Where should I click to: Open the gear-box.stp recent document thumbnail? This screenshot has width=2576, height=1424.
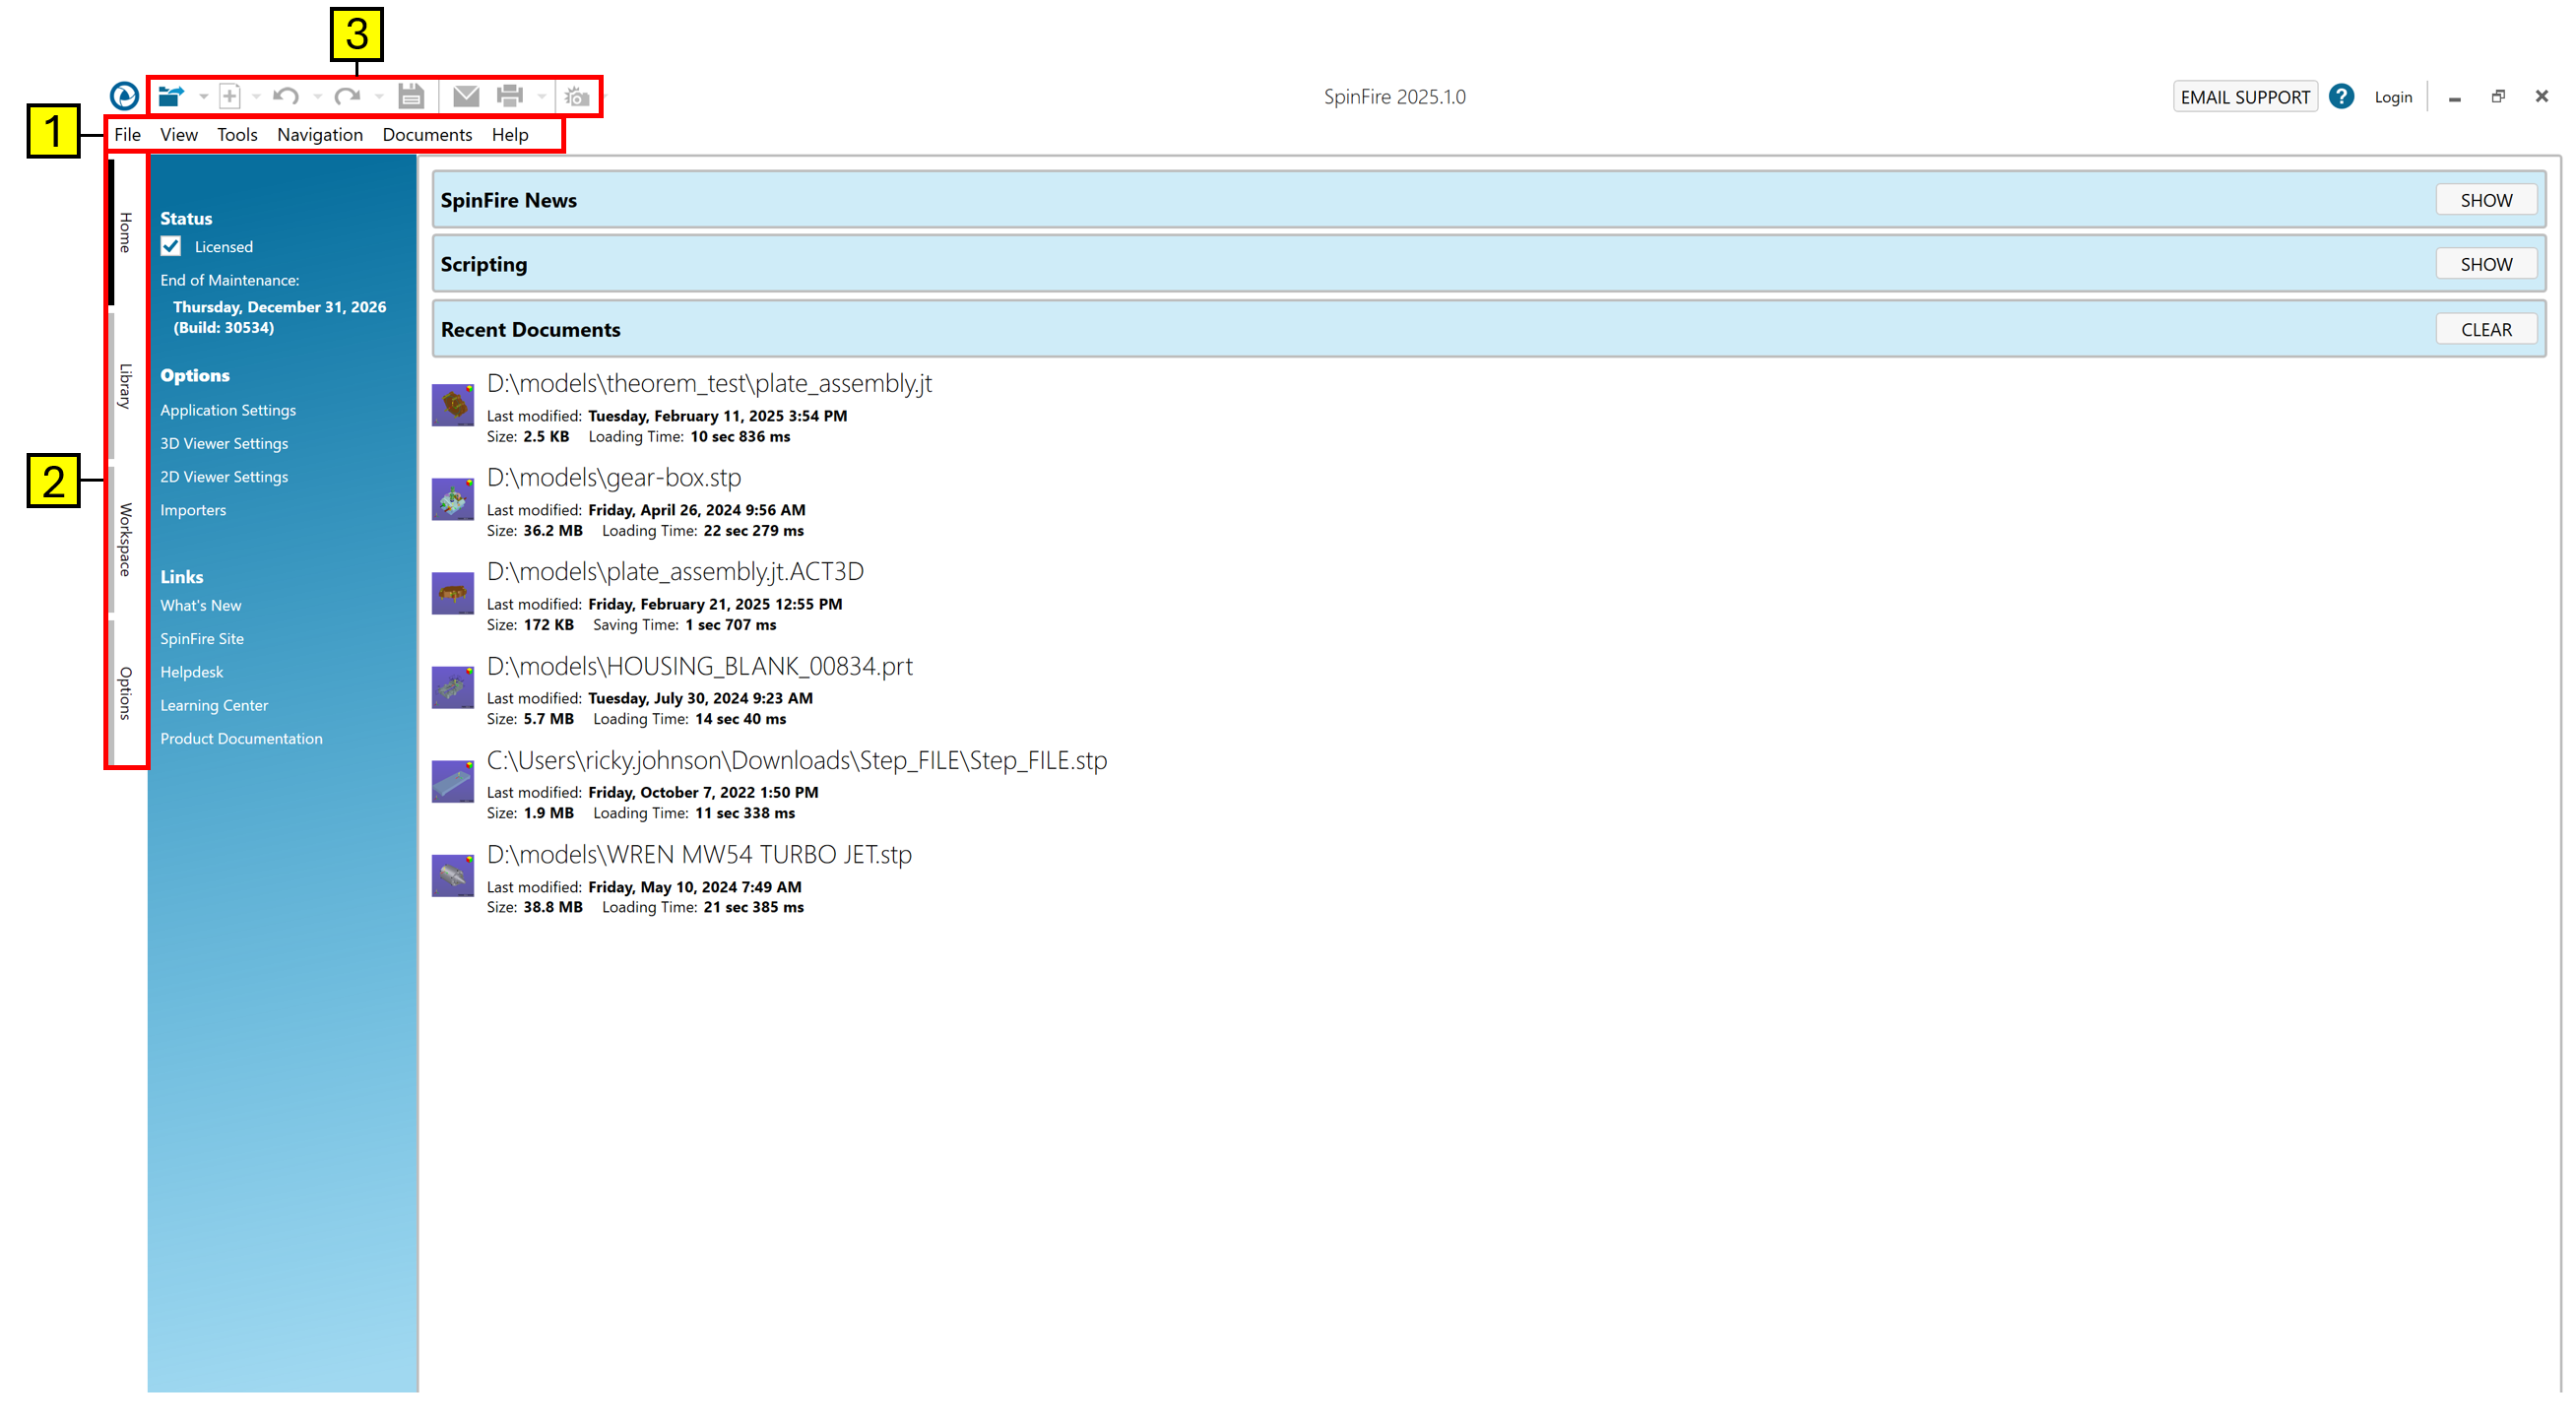[452, 499]
